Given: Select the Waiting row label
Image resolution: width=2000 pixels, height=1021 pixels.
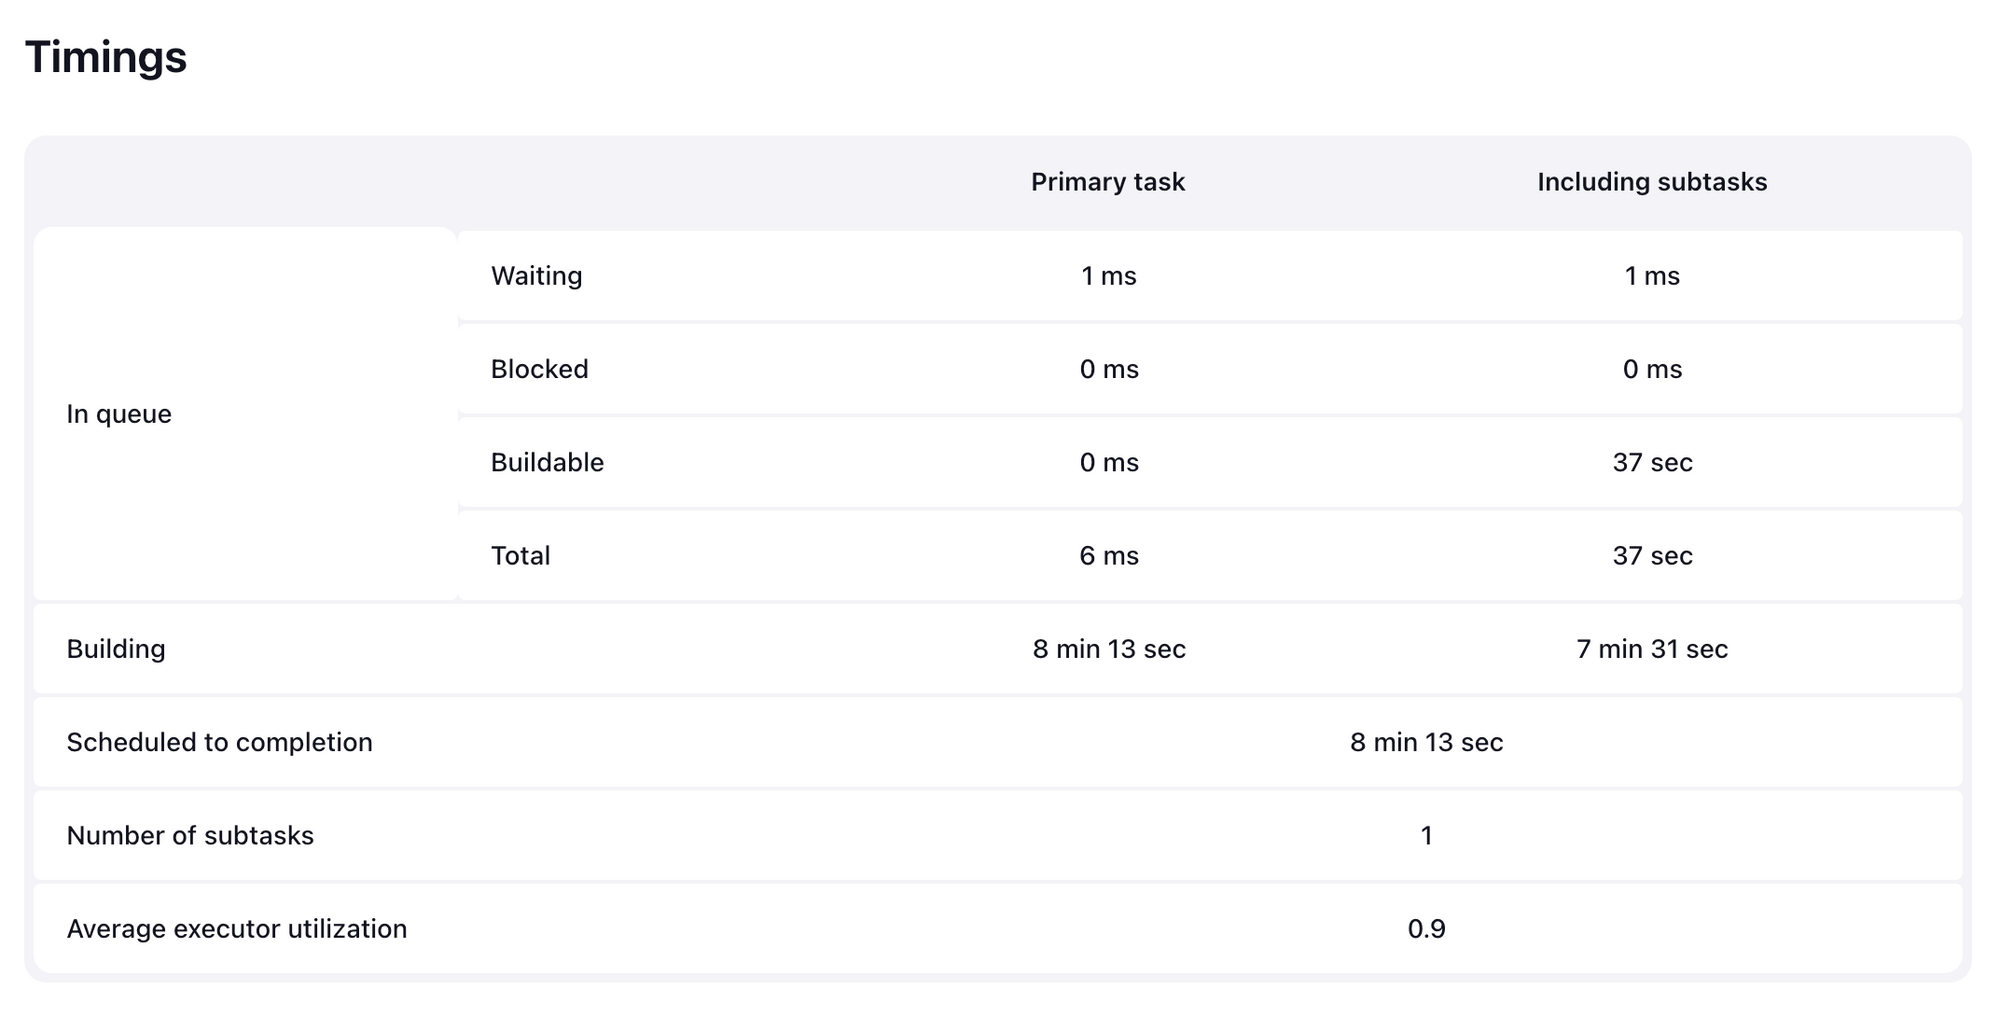Looking at the screenshot, I should (x=536, y=276).
